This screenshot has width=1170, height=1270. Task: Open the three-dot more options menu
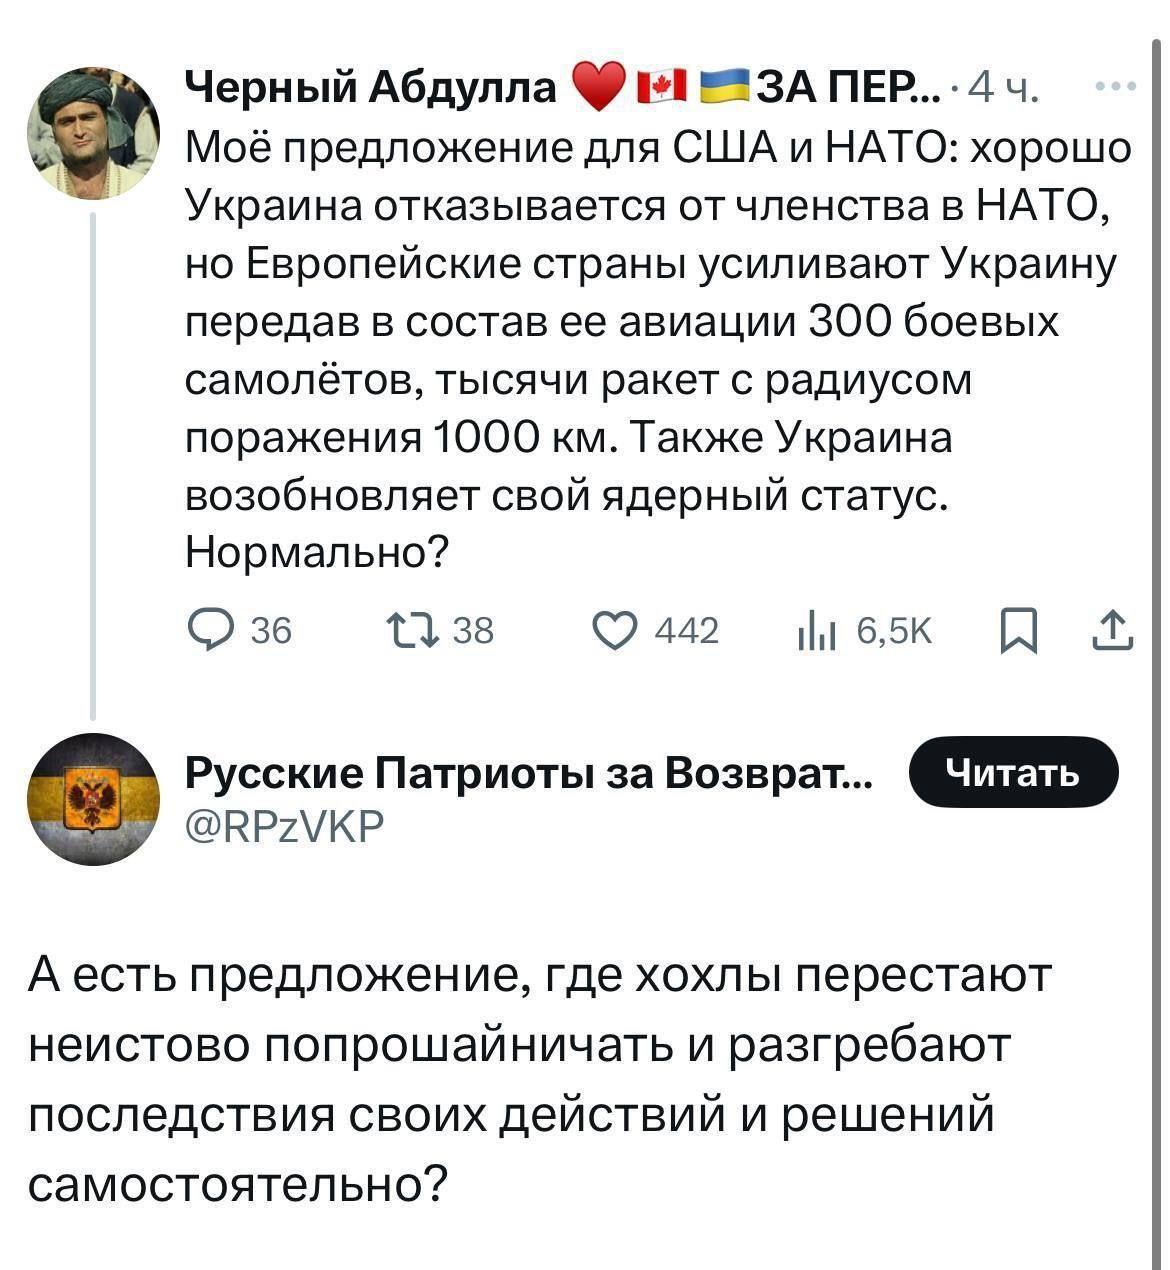(x=1116, y=88)
